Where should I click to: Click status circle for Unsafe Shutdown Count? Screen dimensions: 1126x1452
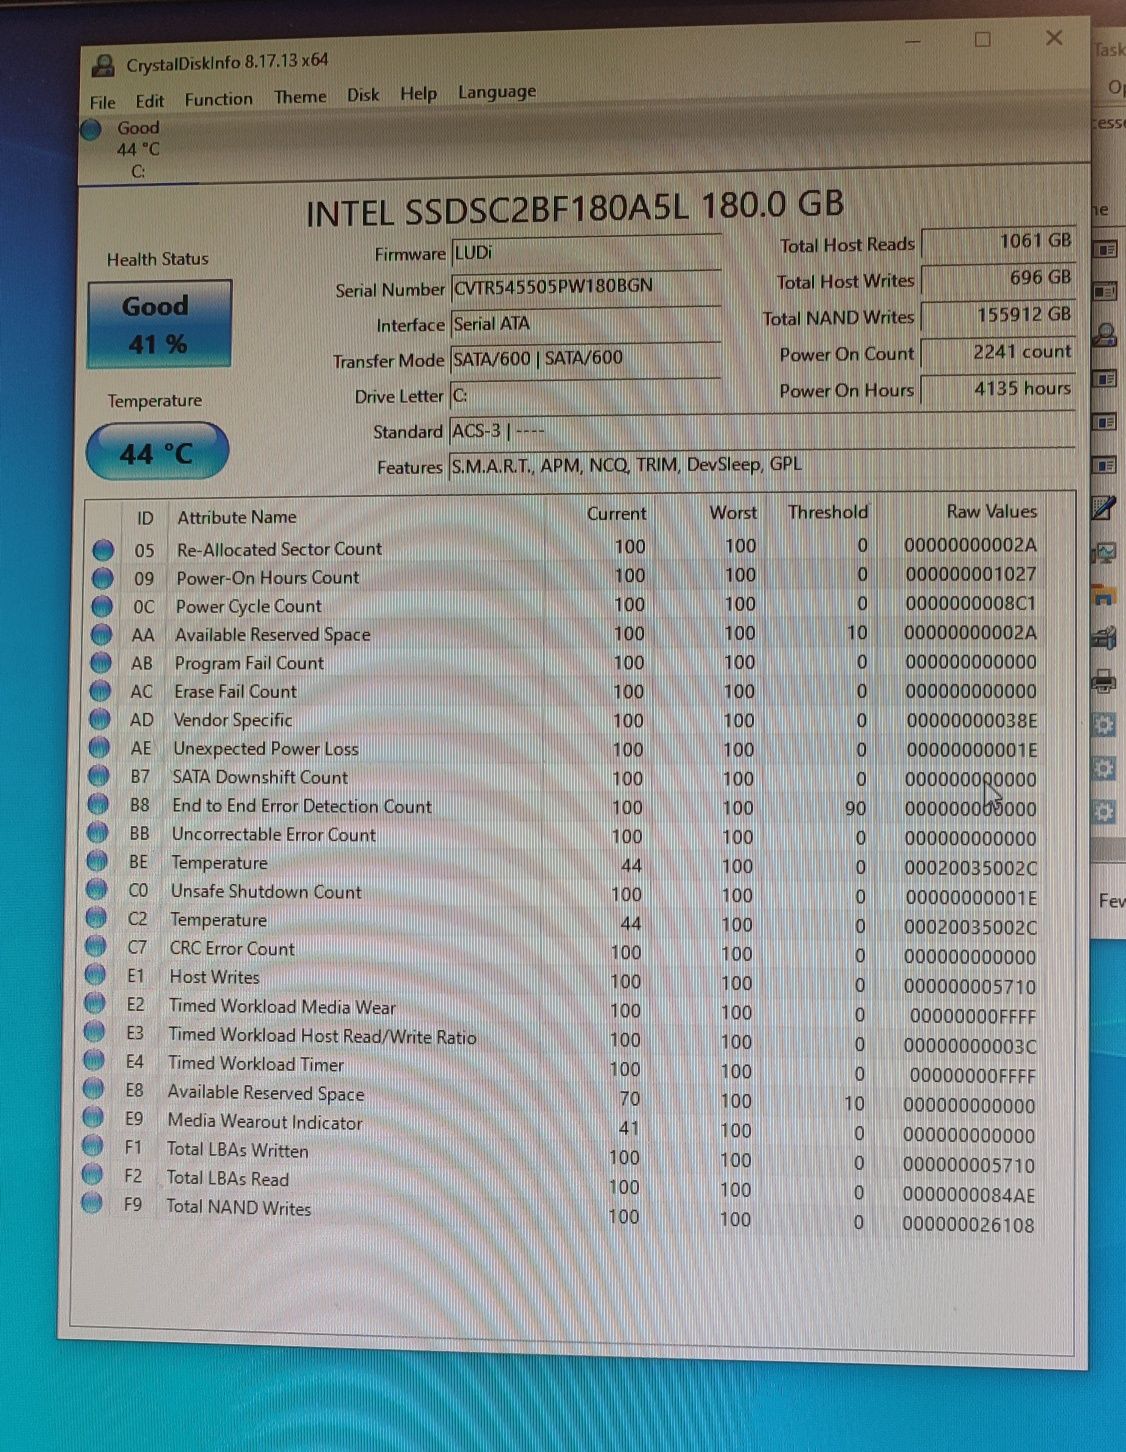tap(96, 889)
